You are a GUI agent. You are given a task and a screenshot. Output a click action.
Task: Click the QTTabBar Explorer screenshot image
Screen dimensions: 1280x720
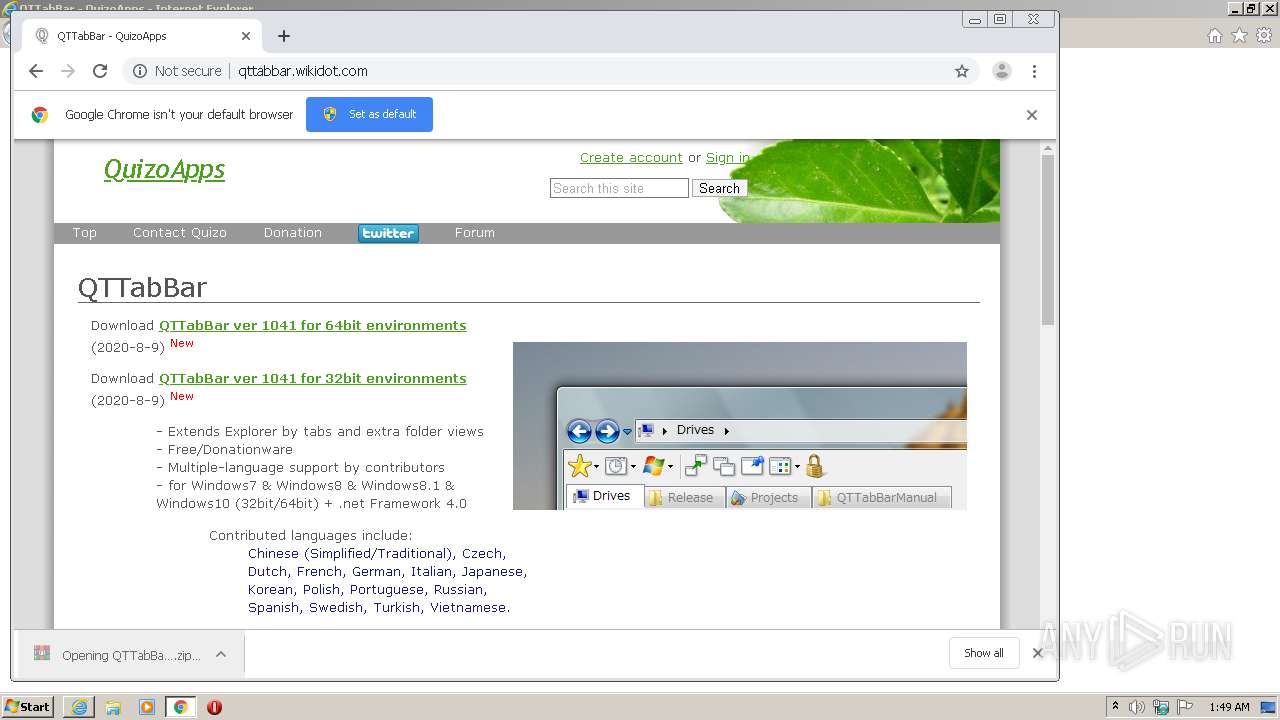tap(740, 426)
